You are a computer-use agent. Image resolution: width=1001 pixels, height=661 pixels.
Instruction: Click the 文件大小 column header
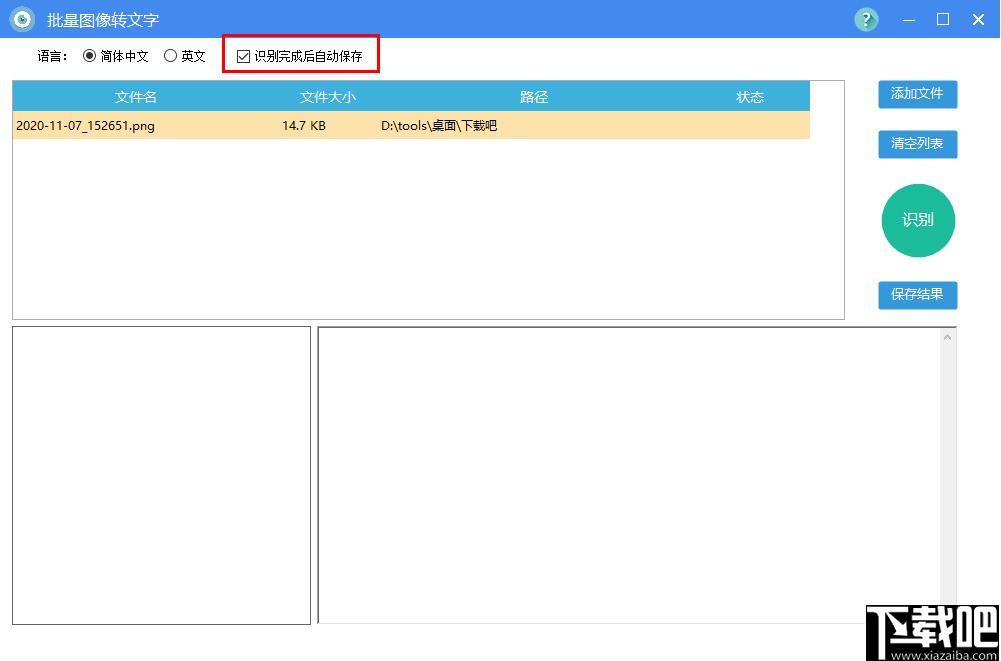327,97
